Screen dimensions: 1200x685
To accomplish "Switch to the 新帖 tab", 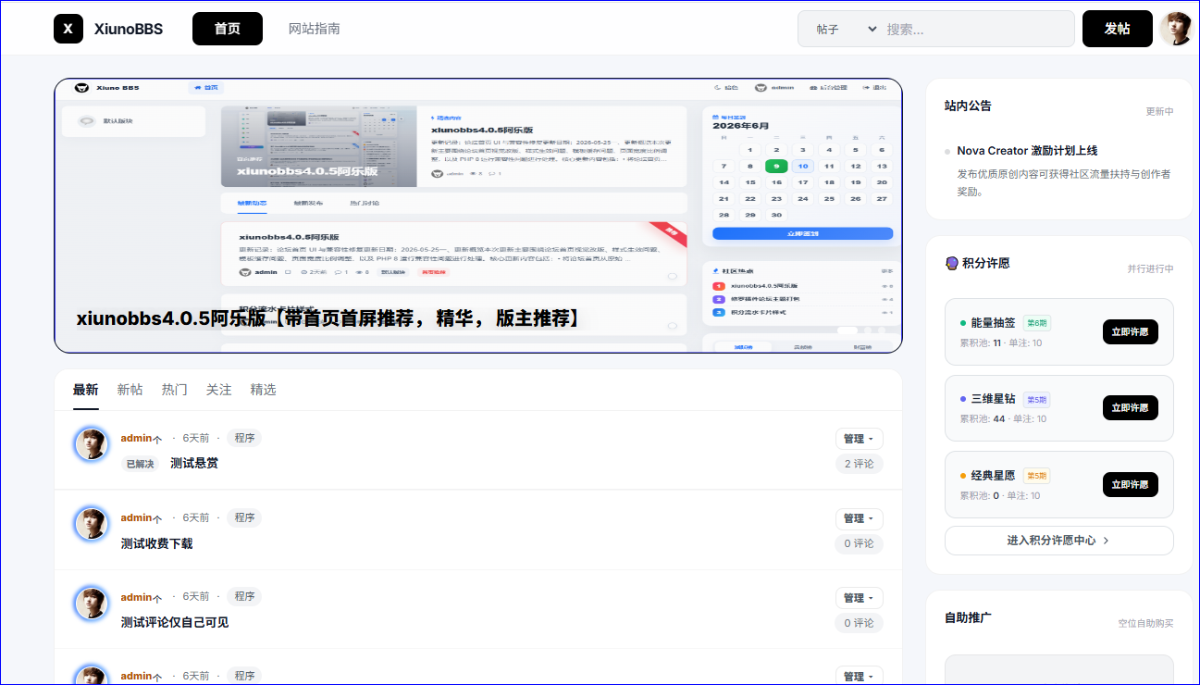I will pos(130,390).
